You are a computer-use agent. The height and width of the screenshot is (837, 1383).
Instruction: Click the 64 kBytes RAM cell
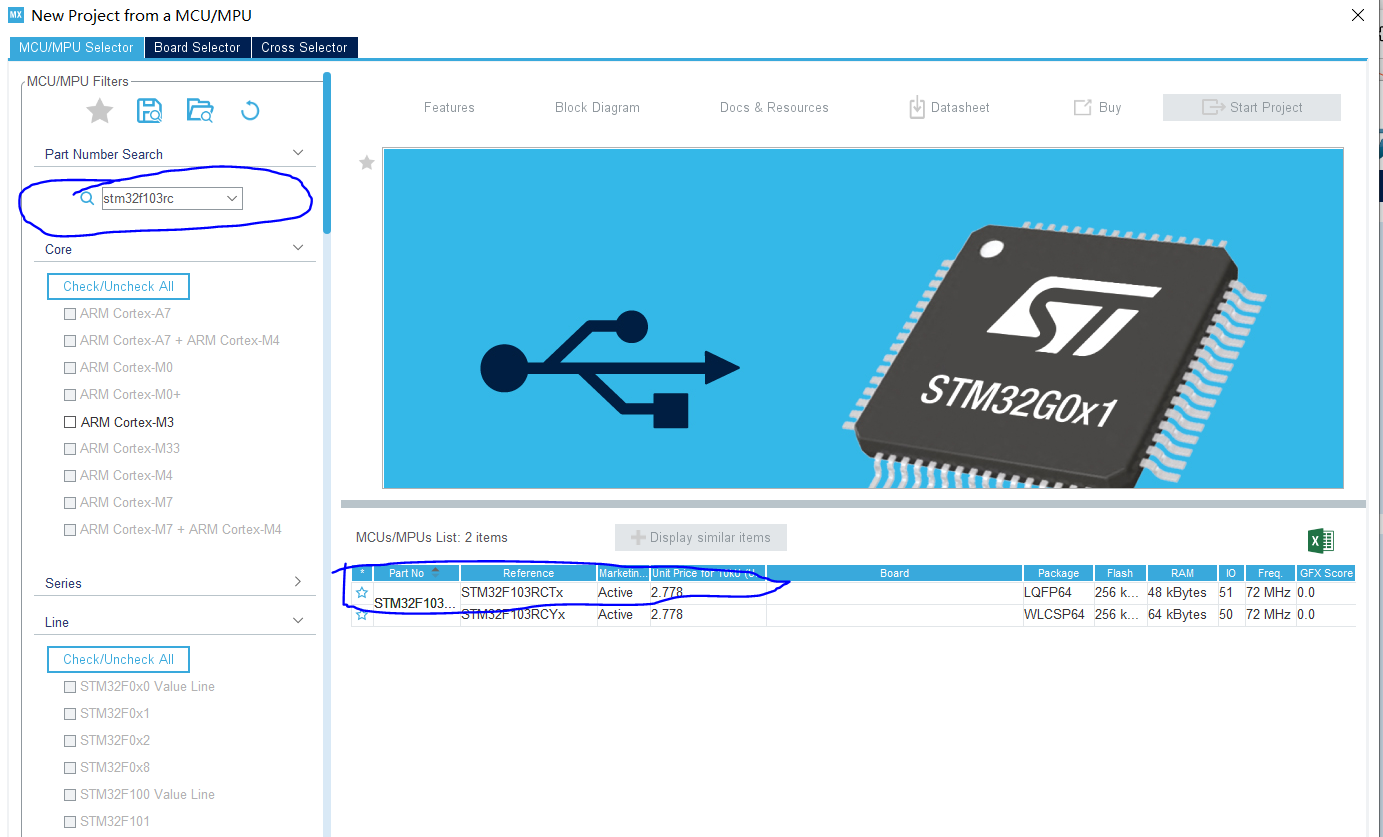1182,615
